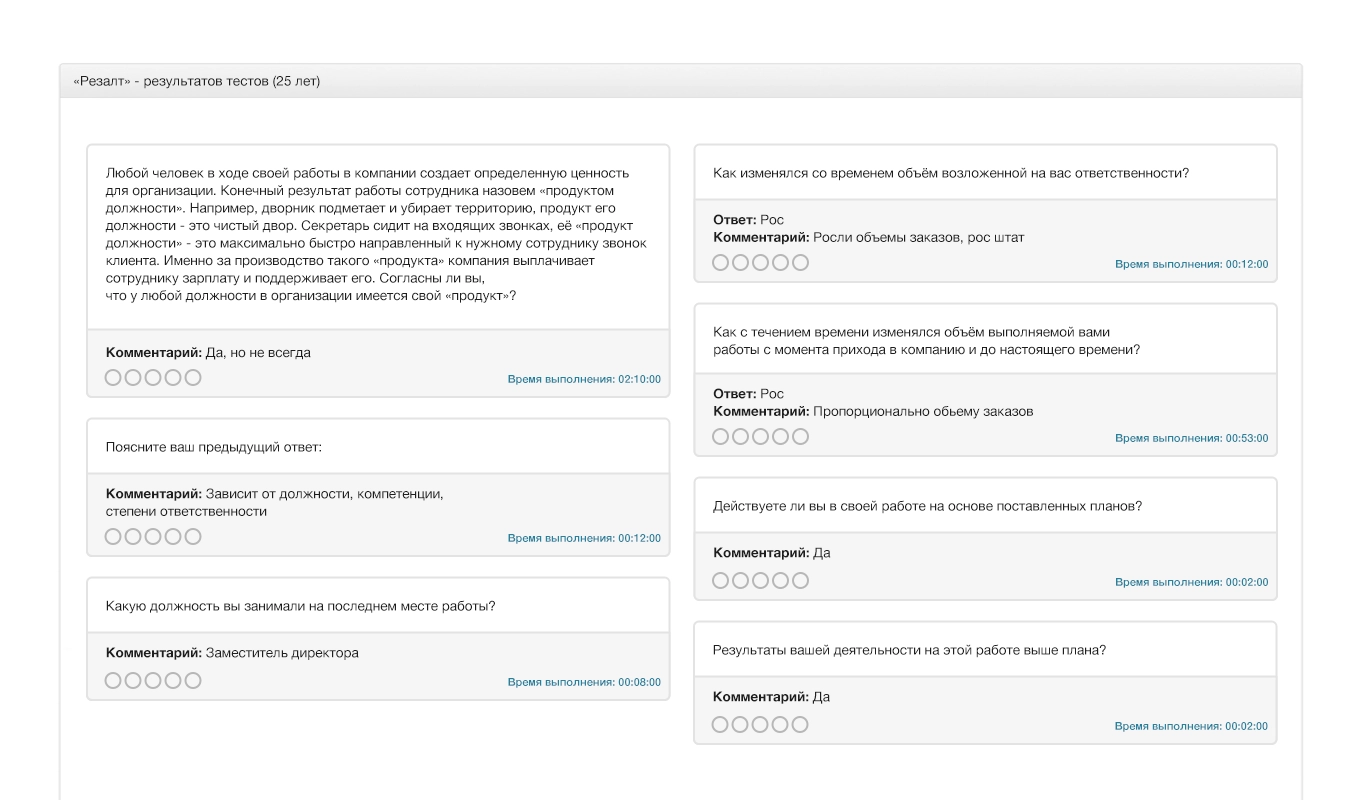
Task: Select first rating circle under 'Пропорционально объему заказов'
Action: [720, 436]
